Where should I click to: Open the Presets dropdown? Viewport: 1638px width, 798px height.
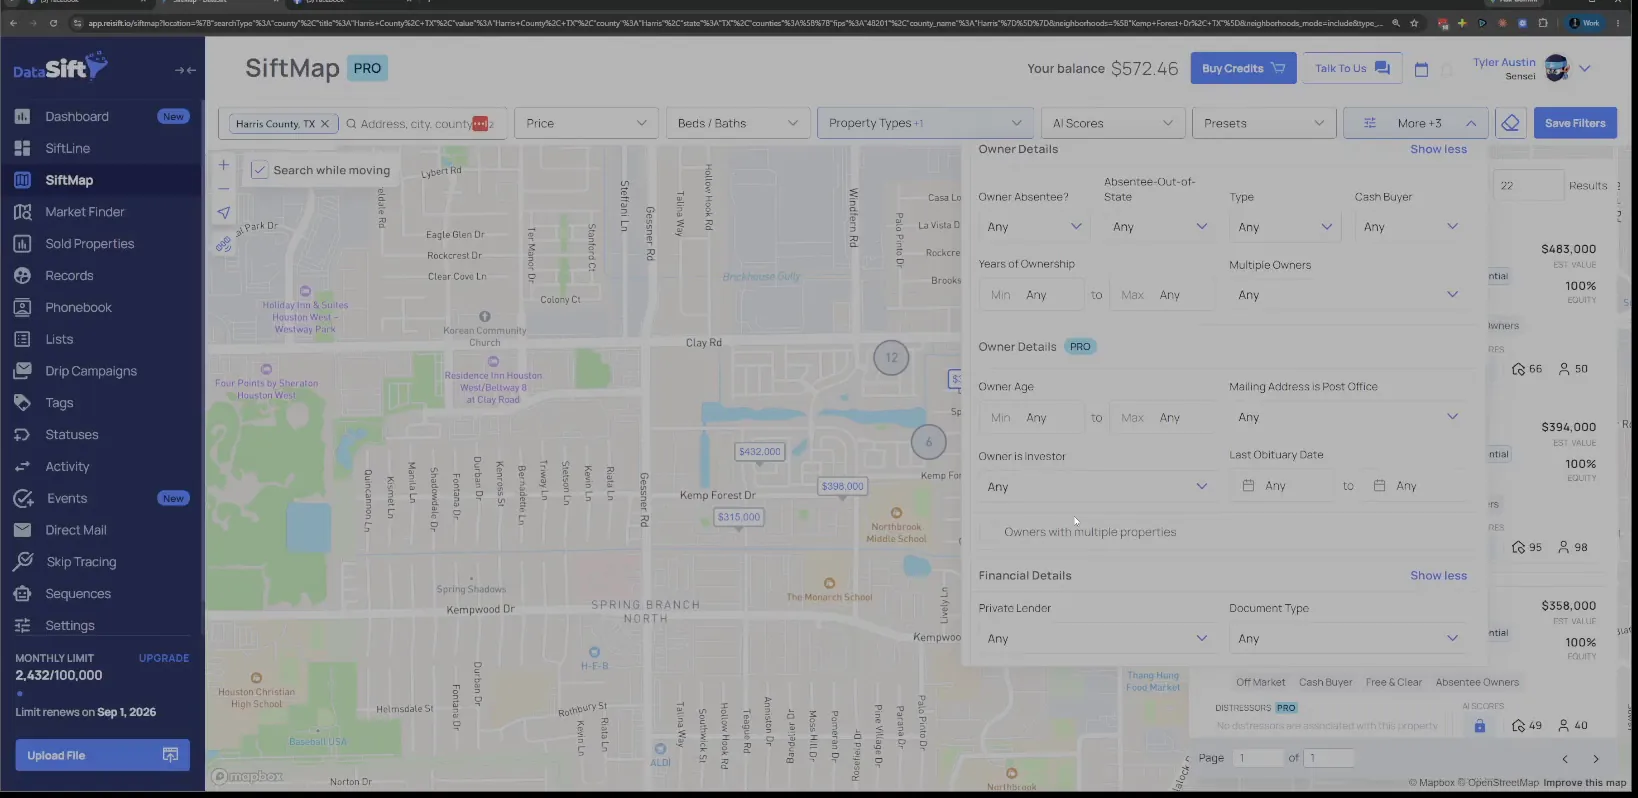(x=1264, y=123)
